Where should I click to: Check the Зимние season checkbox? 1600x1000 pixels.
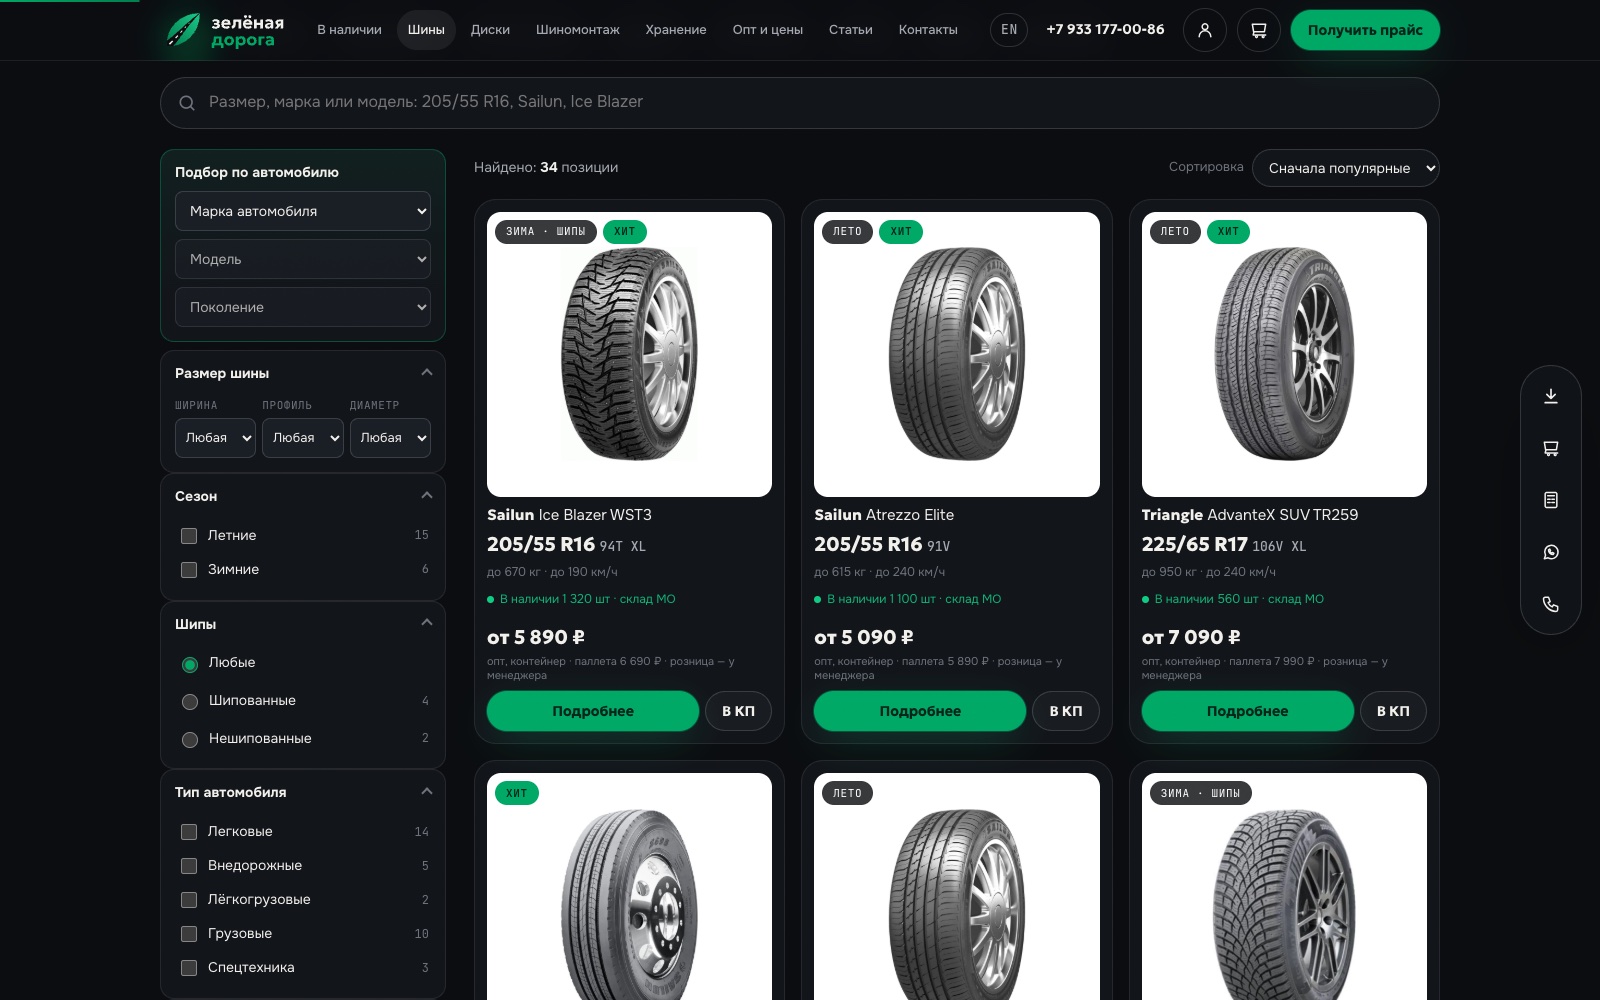189,570
